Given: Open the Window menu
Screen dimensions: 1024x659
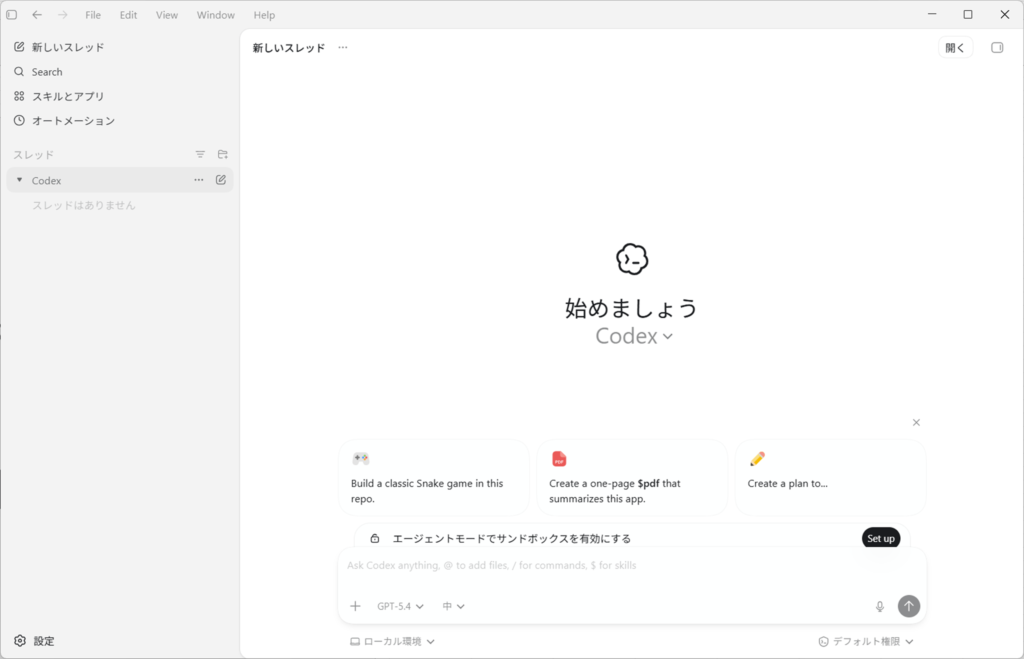Looking at the screenshot, I should point(215,15).
